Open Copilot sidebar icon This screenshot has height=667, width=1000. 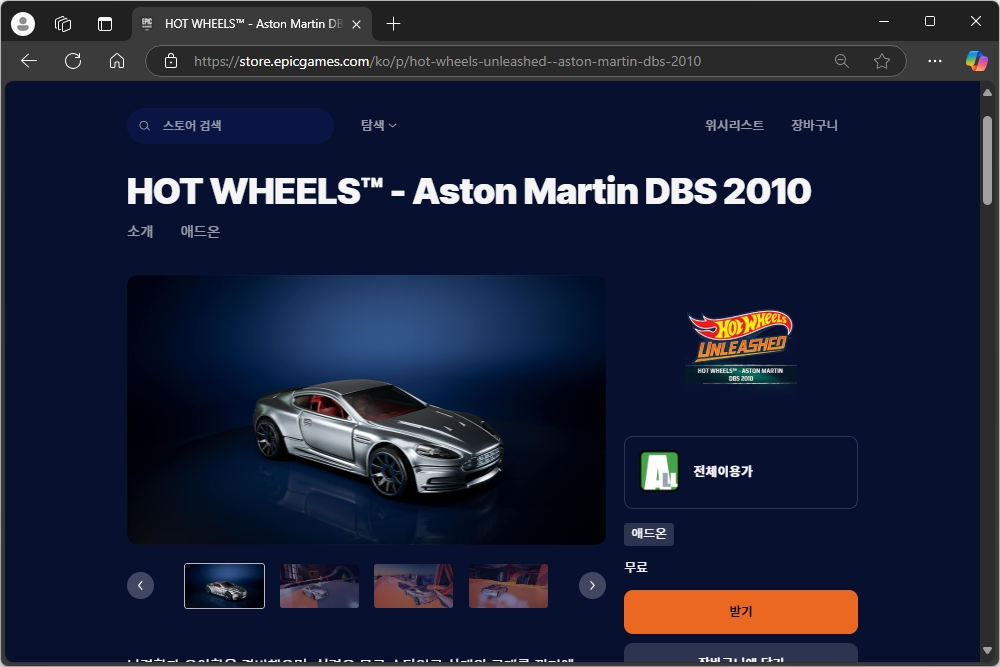click(x=976, y=61)
